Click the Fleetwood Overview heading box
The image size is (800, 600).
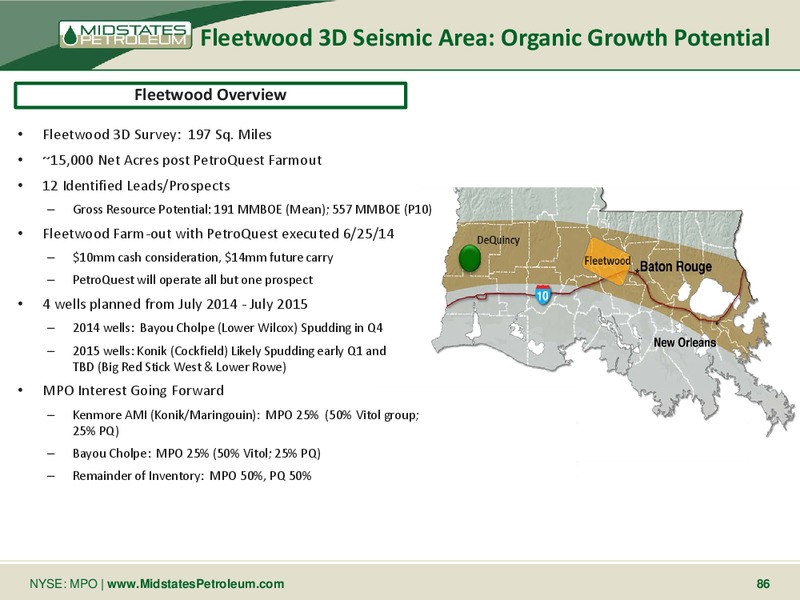[x=210, y=95]
